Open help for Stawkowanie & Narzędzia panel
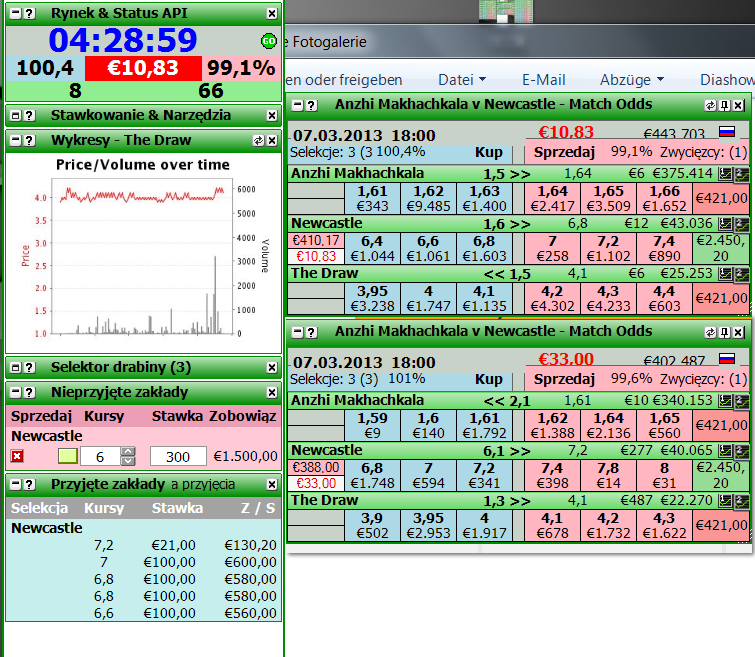This screenshot has height=657, width=755. pyautogui.click(x=30, y=116)
